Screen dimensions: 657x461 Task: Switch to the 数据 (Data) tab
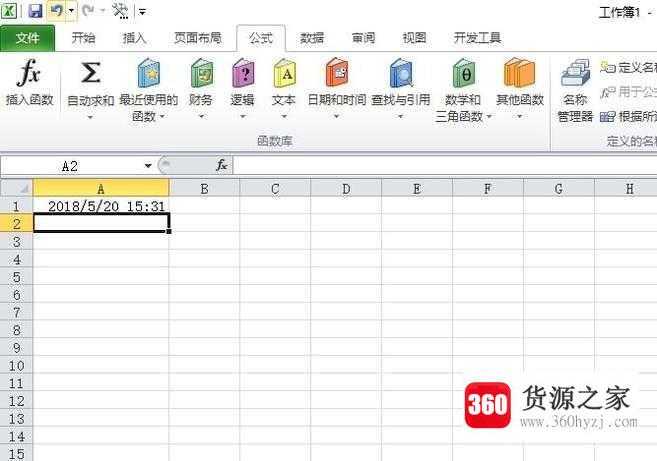(x=312, y=38)
